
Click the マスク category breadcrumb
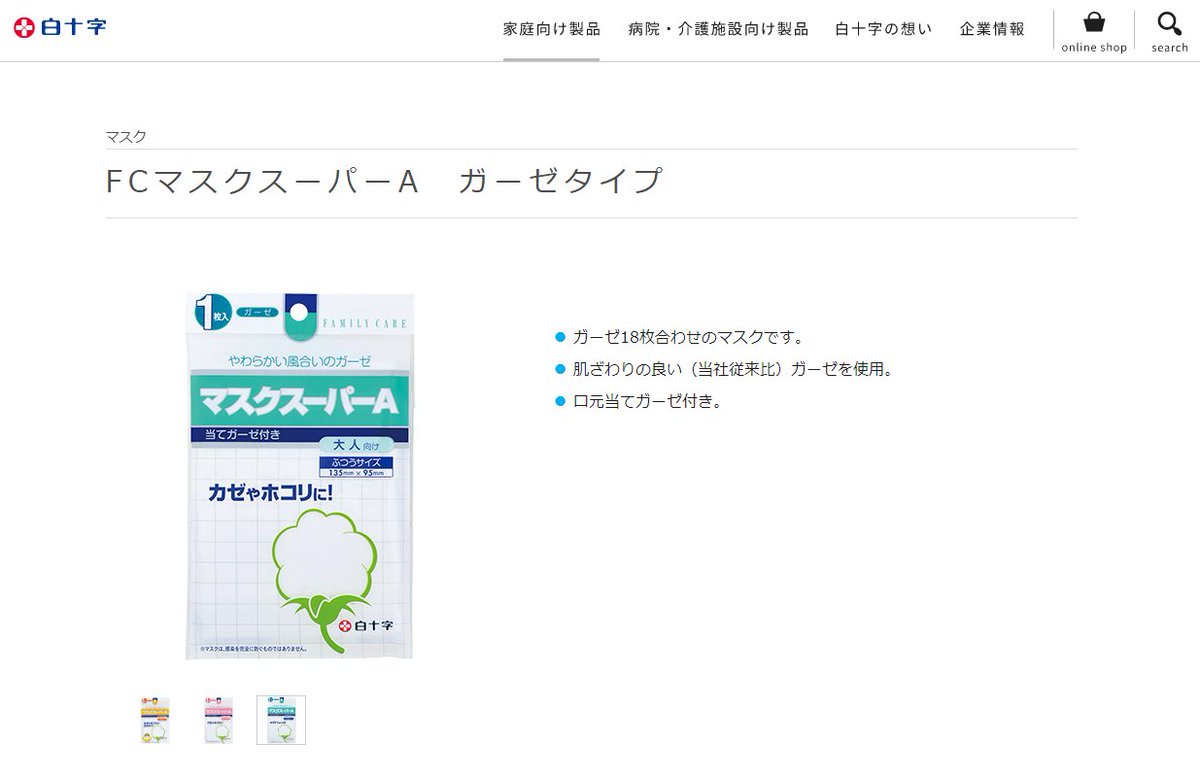[x=126, y=137]
